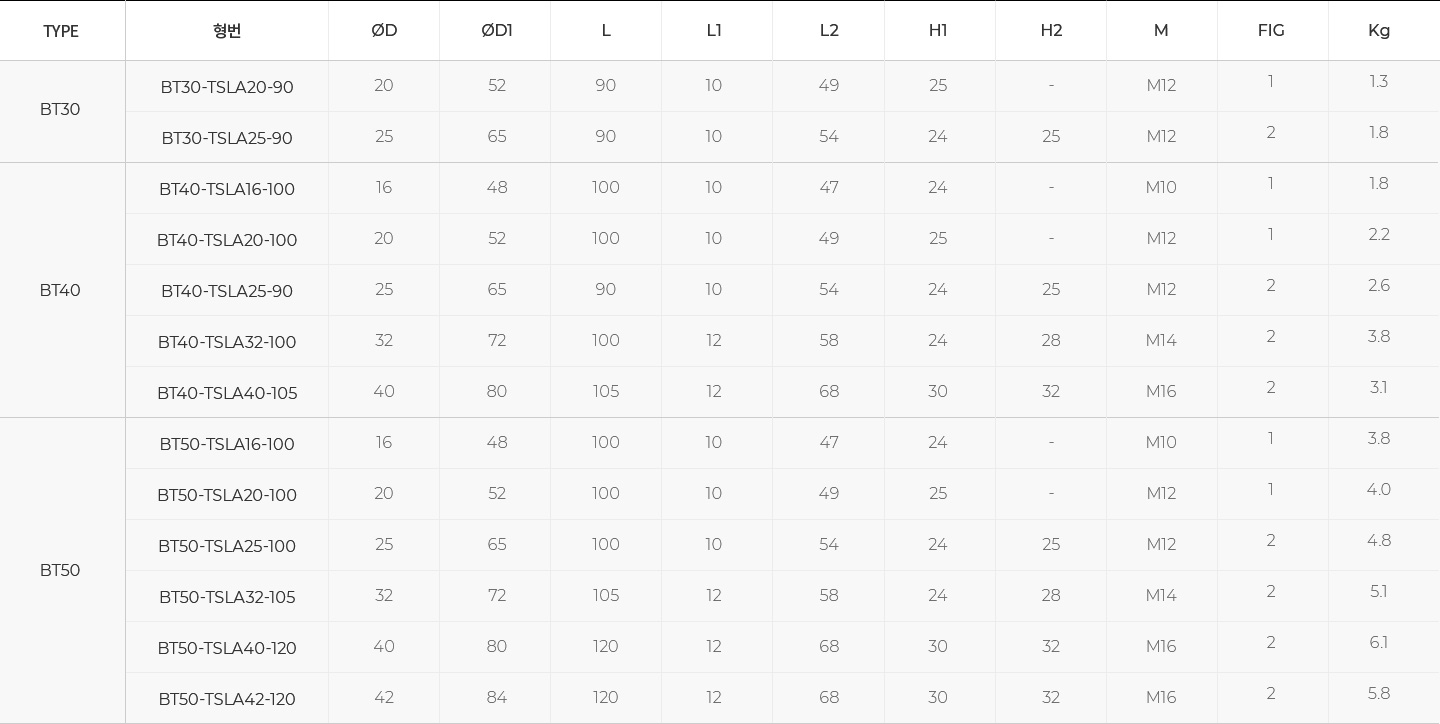1440x724 pixels.
Task: Select the BT50-TSLA25-100 model cell
Action: tap(227, 546)
